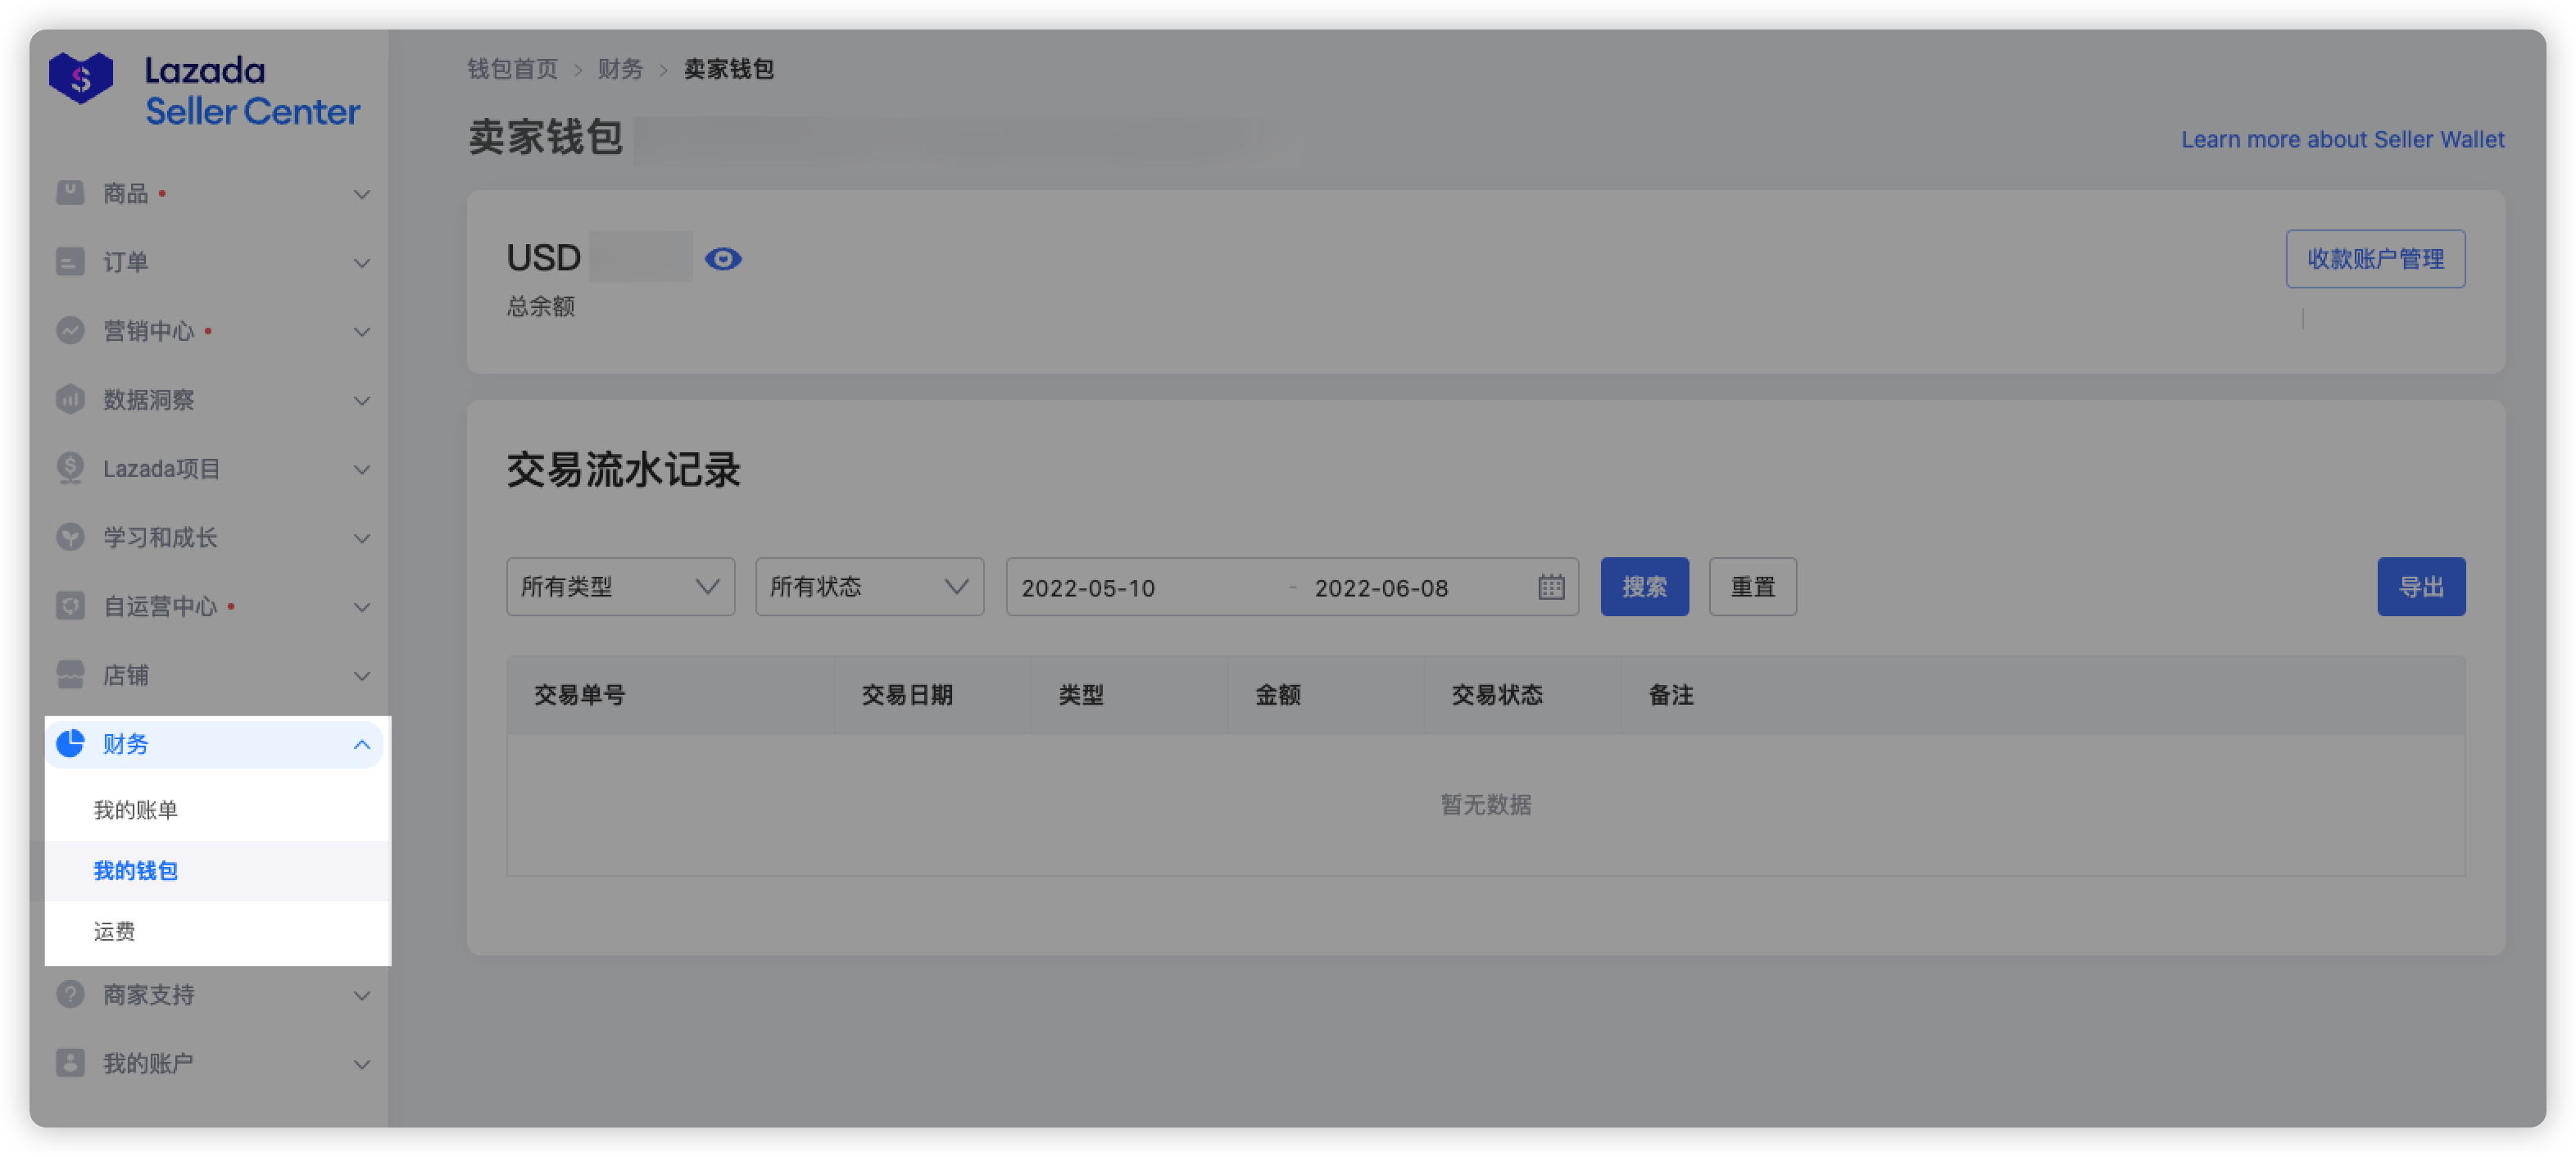Select 我的账单 in the finance menu
Screen dimensions: 2576x1157
tap(134, 810)
